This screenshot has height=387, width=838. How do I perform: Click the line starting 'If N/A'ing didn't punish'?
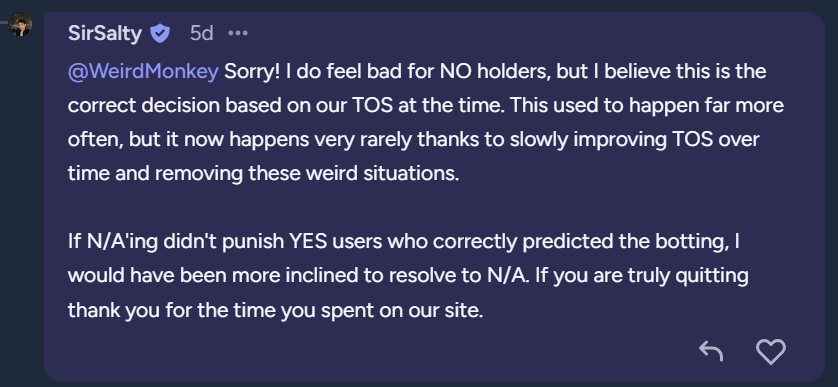(404, 242)
